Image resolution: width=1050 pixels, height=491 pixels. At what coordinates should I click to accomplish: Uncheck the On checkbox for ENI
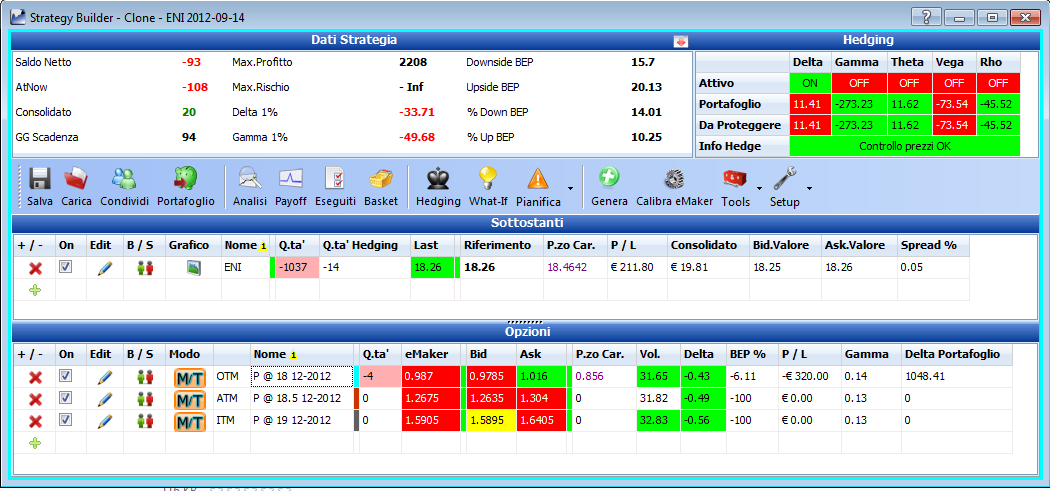coord(66,267)
